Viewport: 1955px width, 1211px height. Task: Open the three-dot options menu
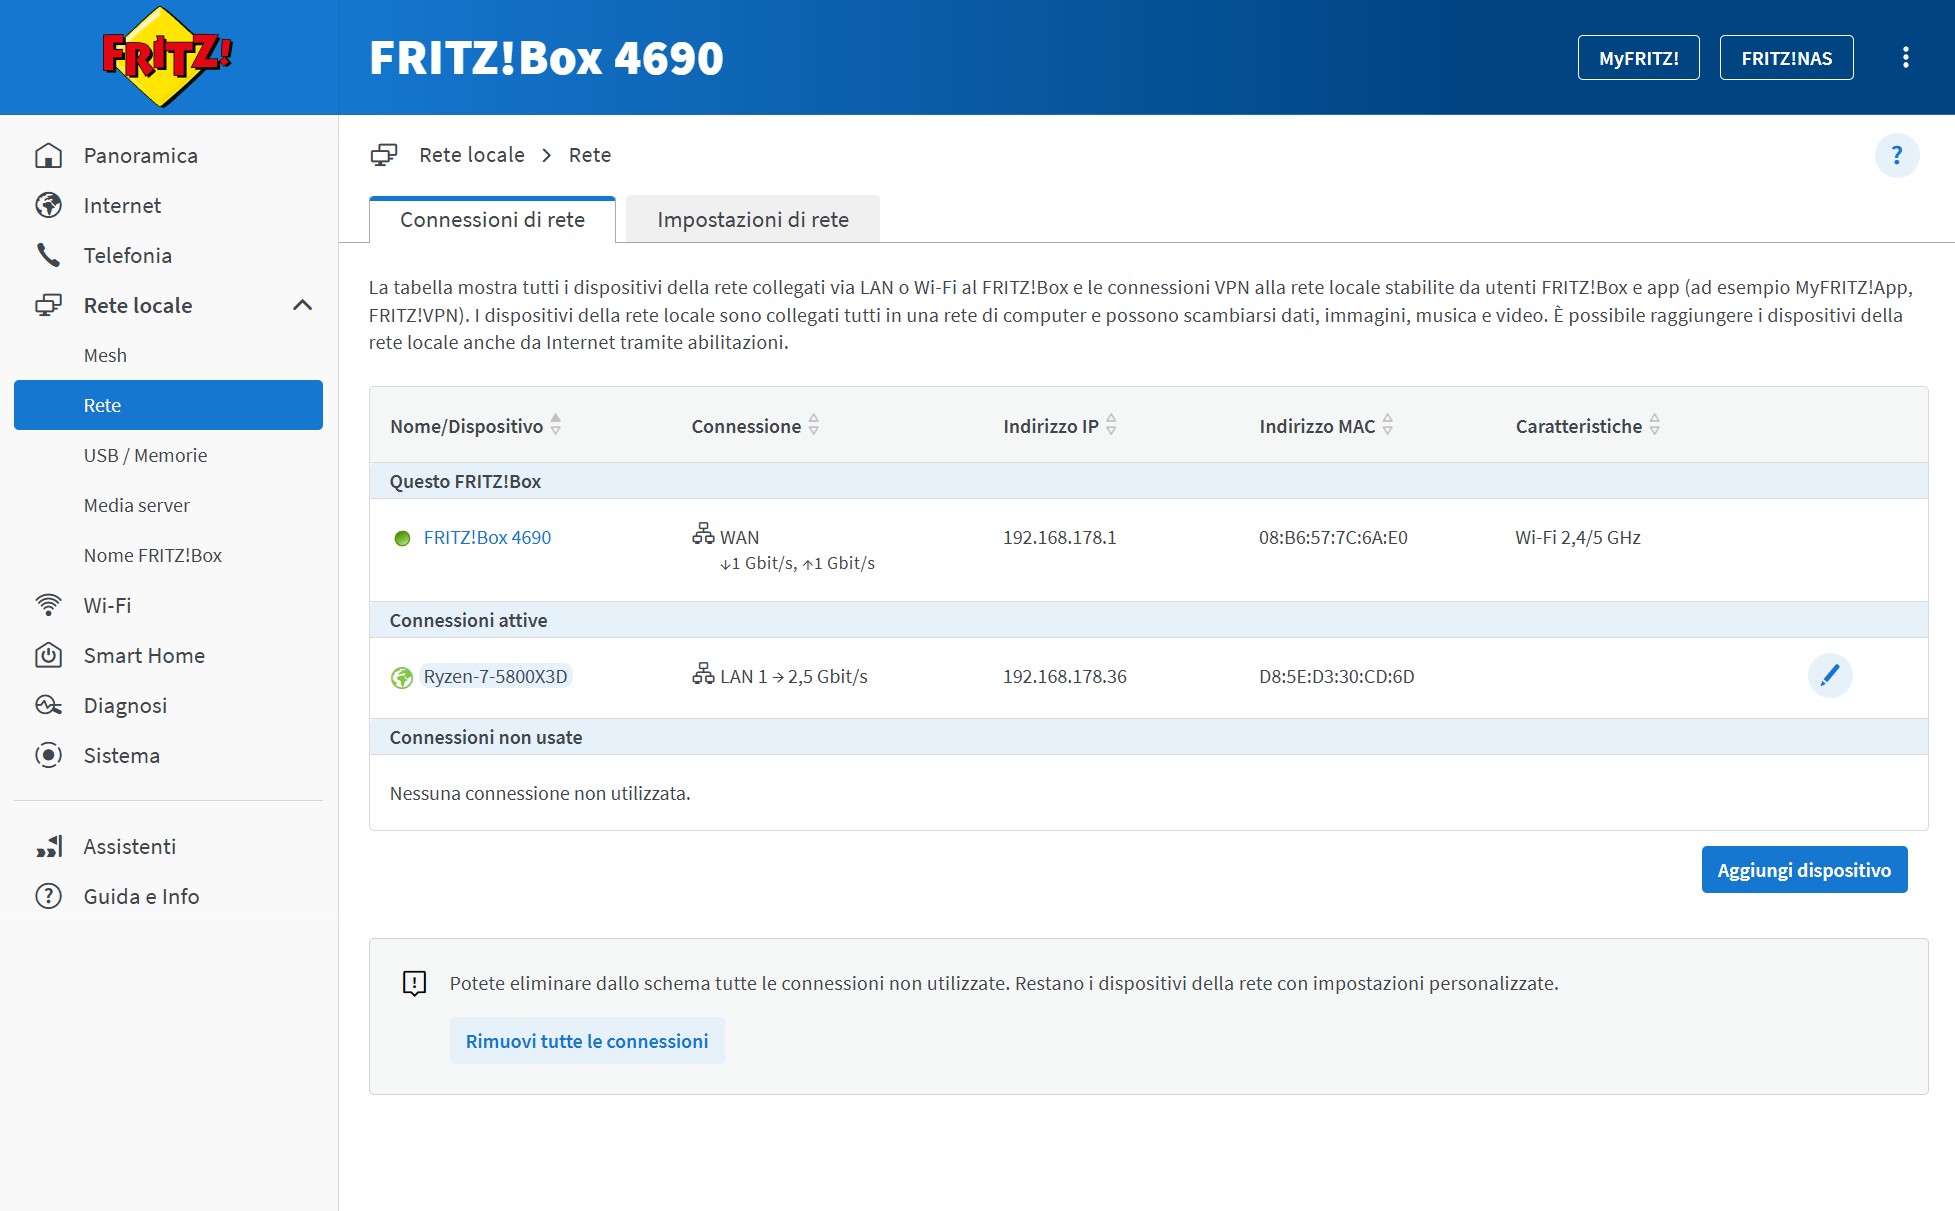[1905, 57]
